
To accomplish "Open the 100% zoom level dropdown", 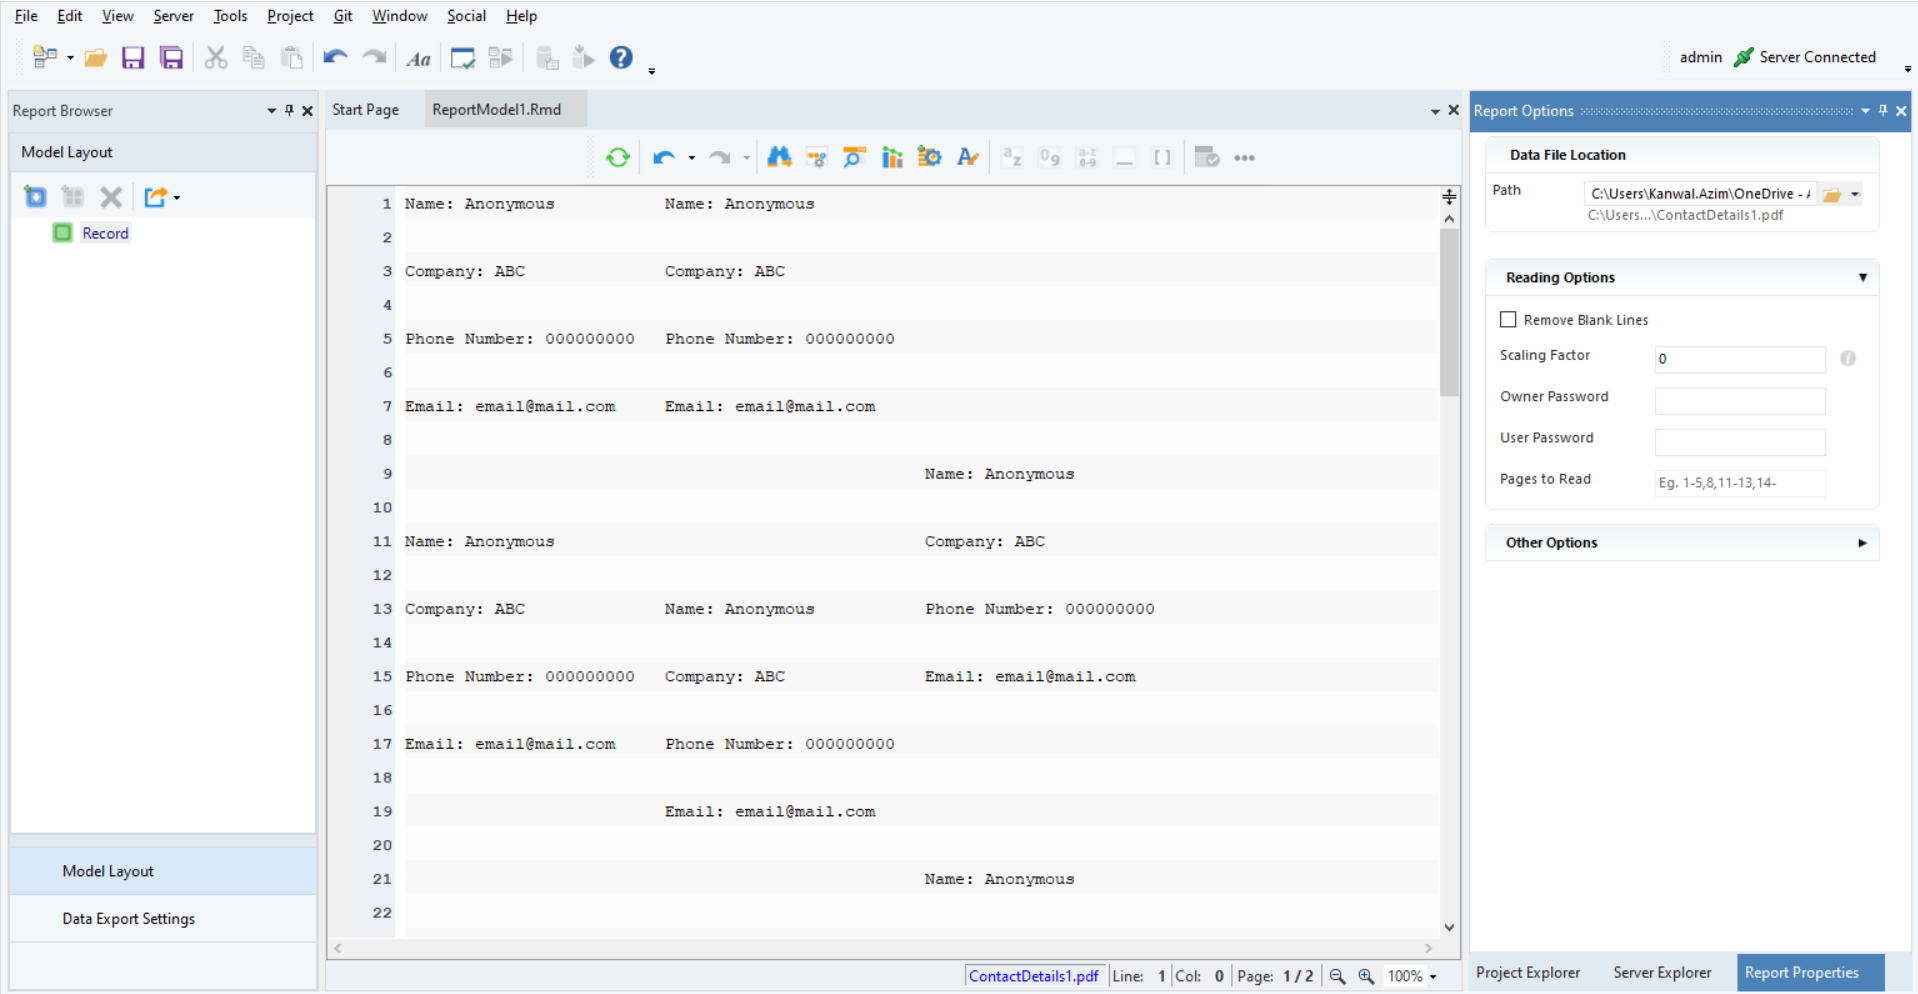I will tap(1433, 977).
